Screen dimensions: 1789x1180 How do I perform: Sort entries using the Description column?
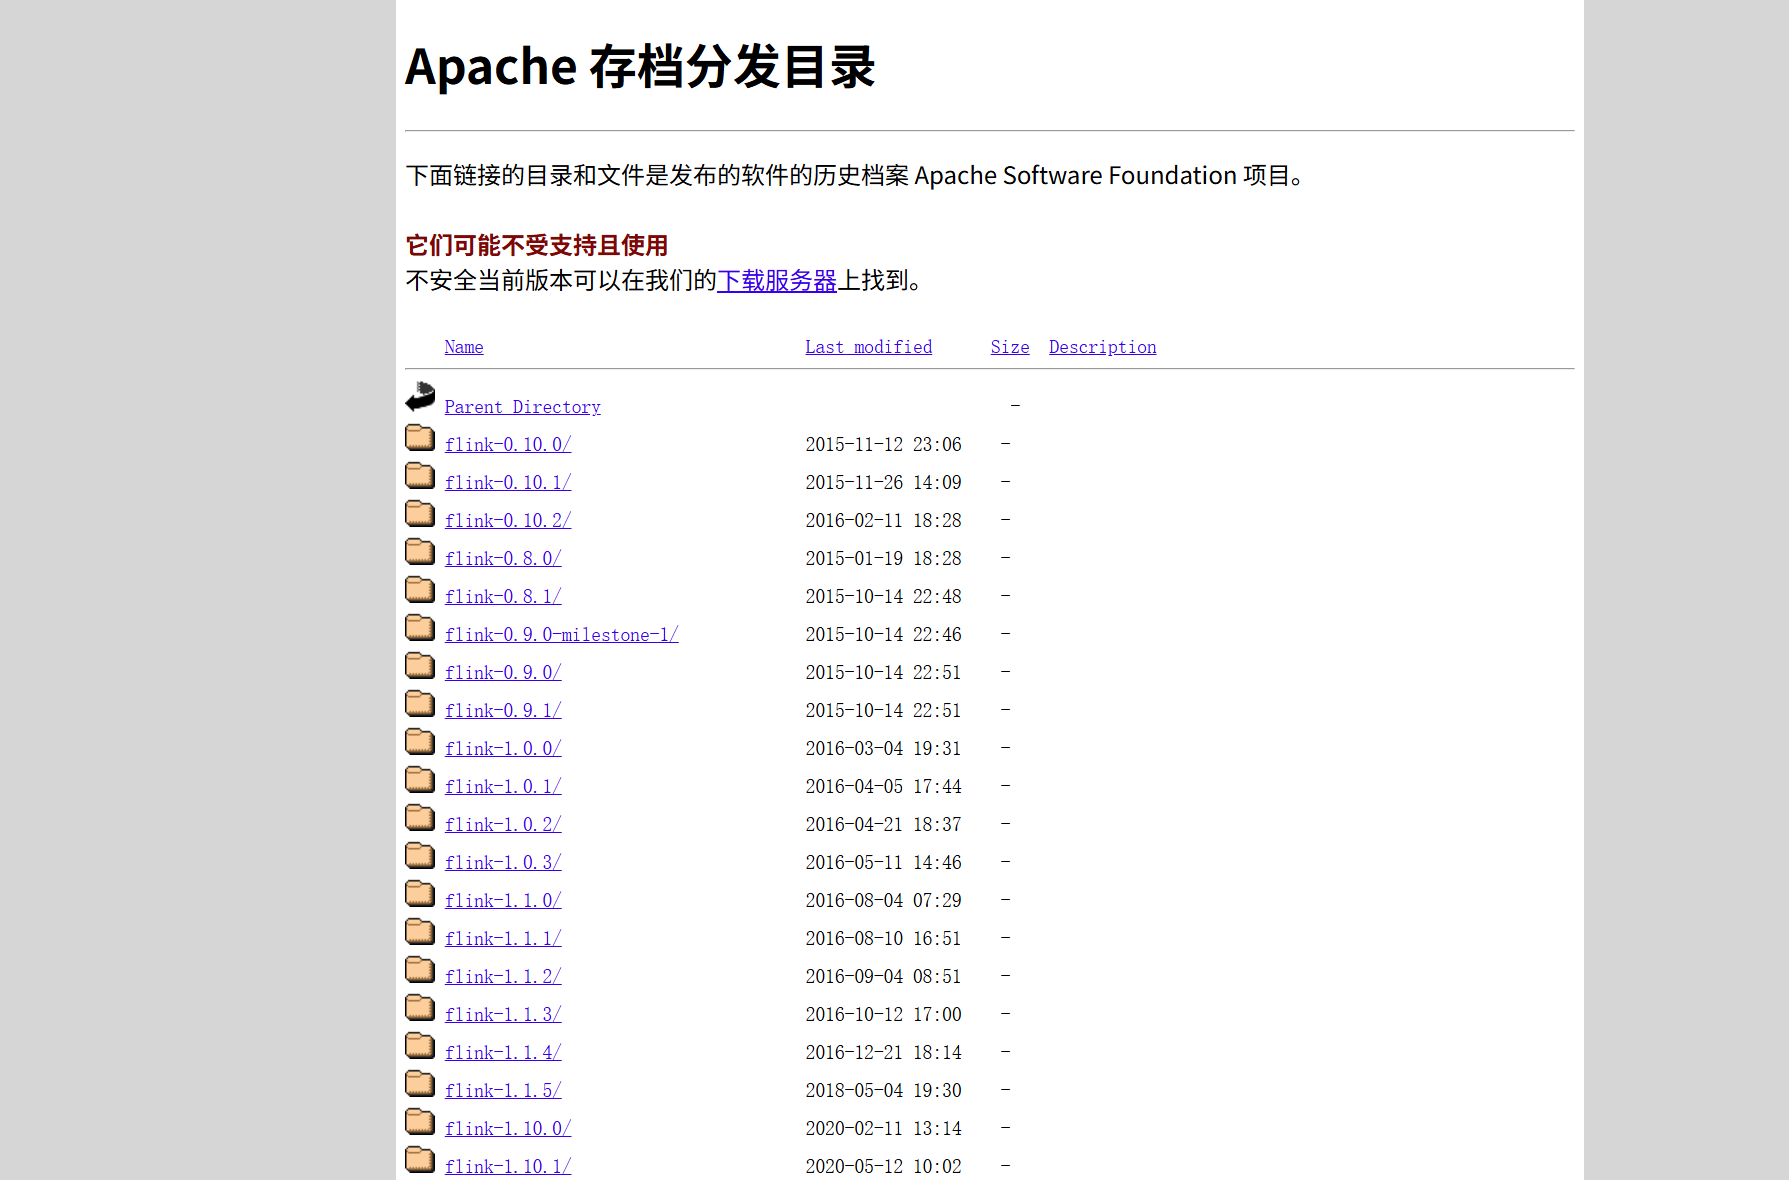1102,347
